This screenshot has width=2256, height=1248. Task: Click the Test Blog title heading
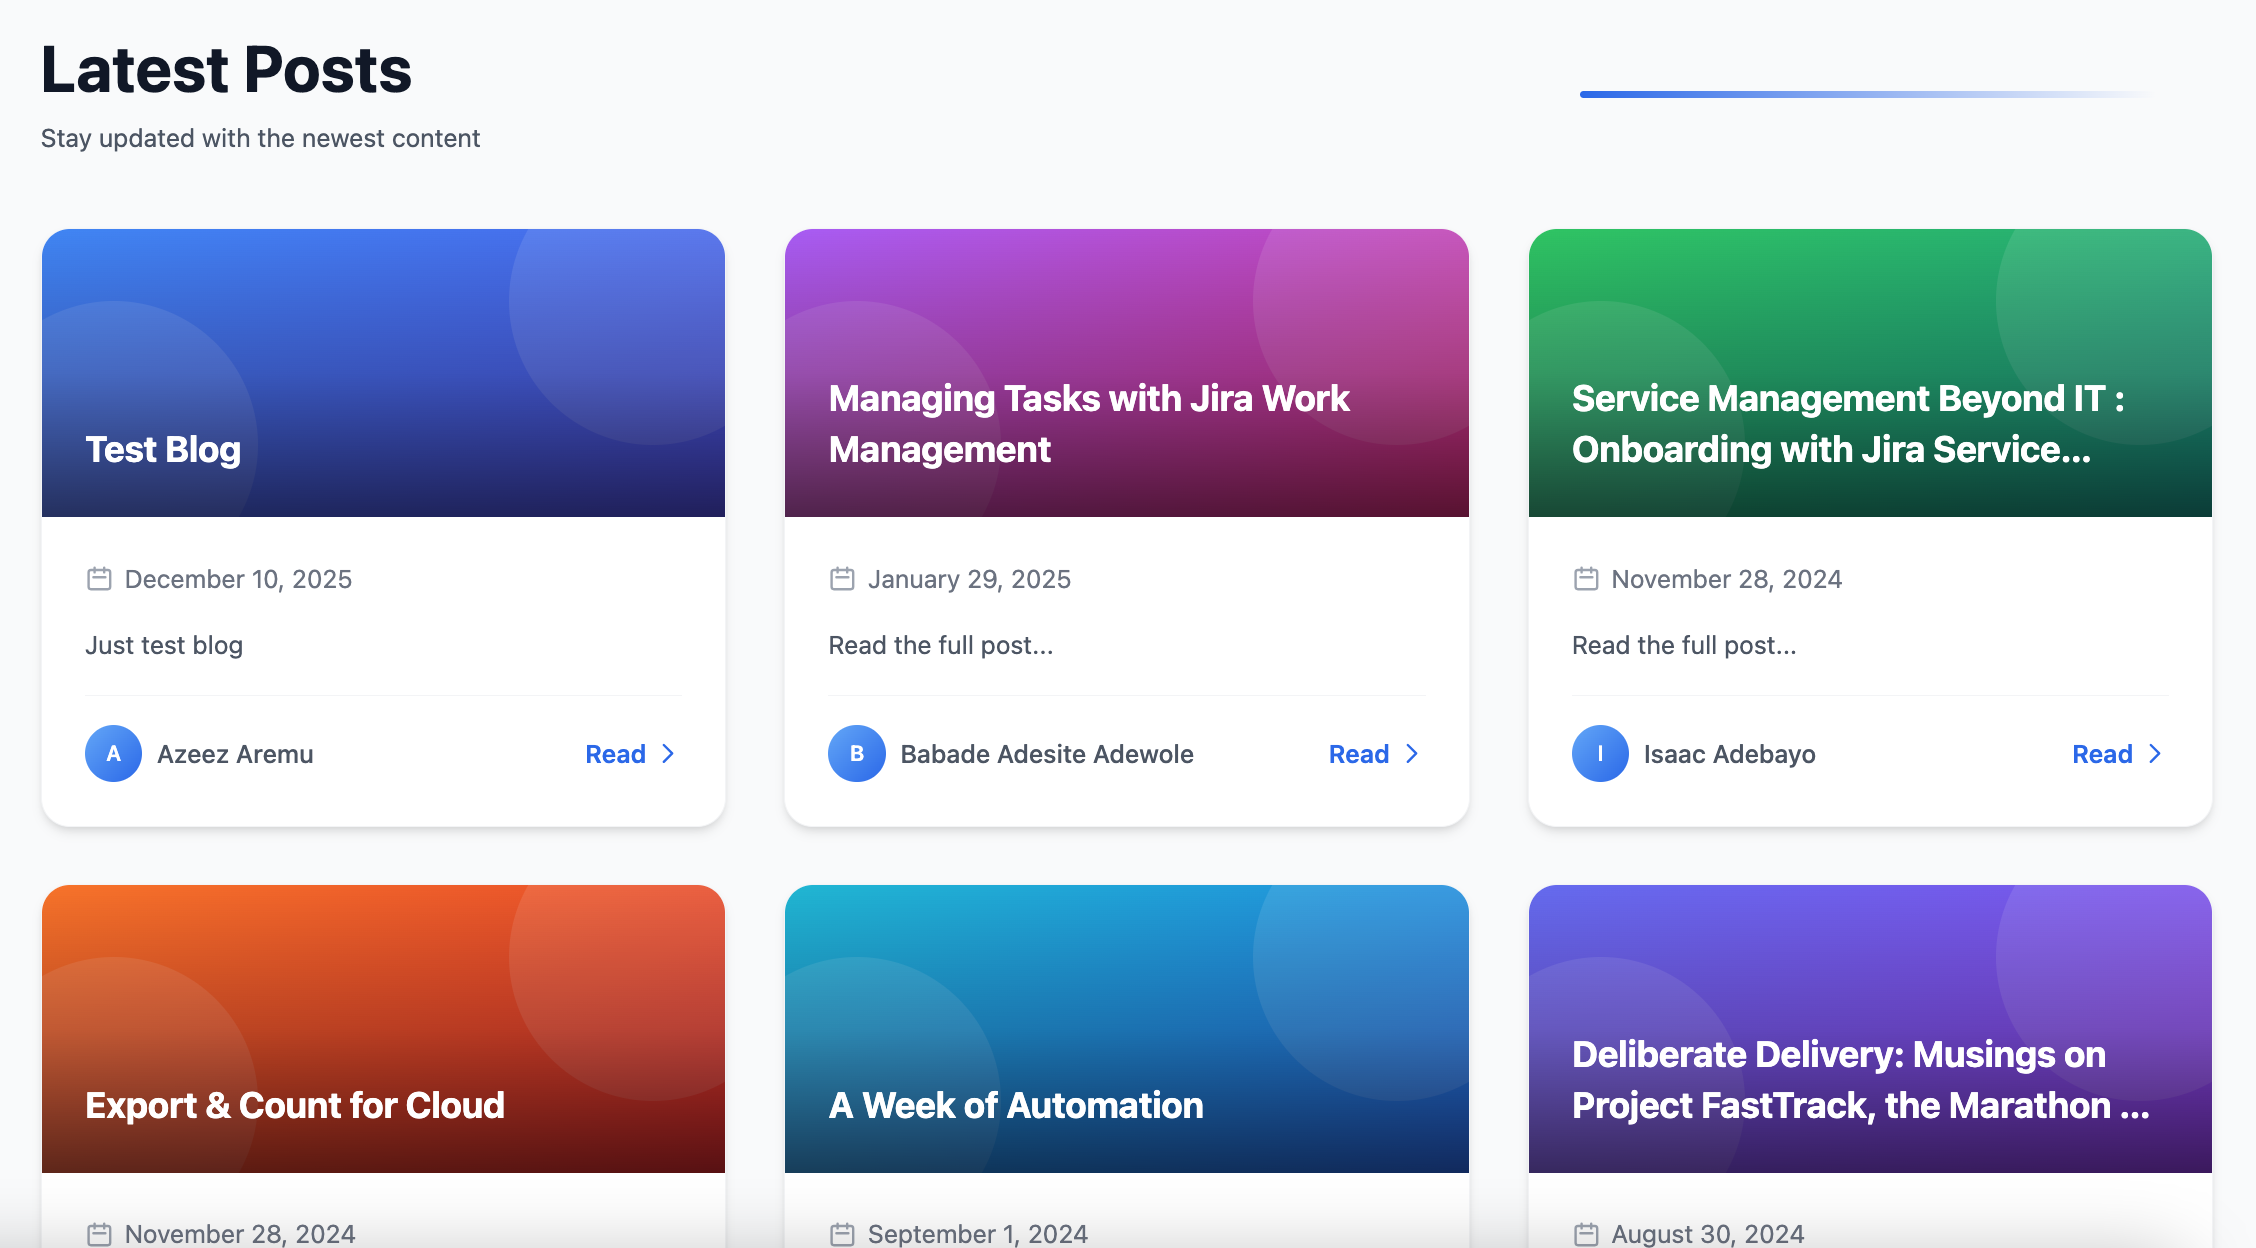click(163, 450)
